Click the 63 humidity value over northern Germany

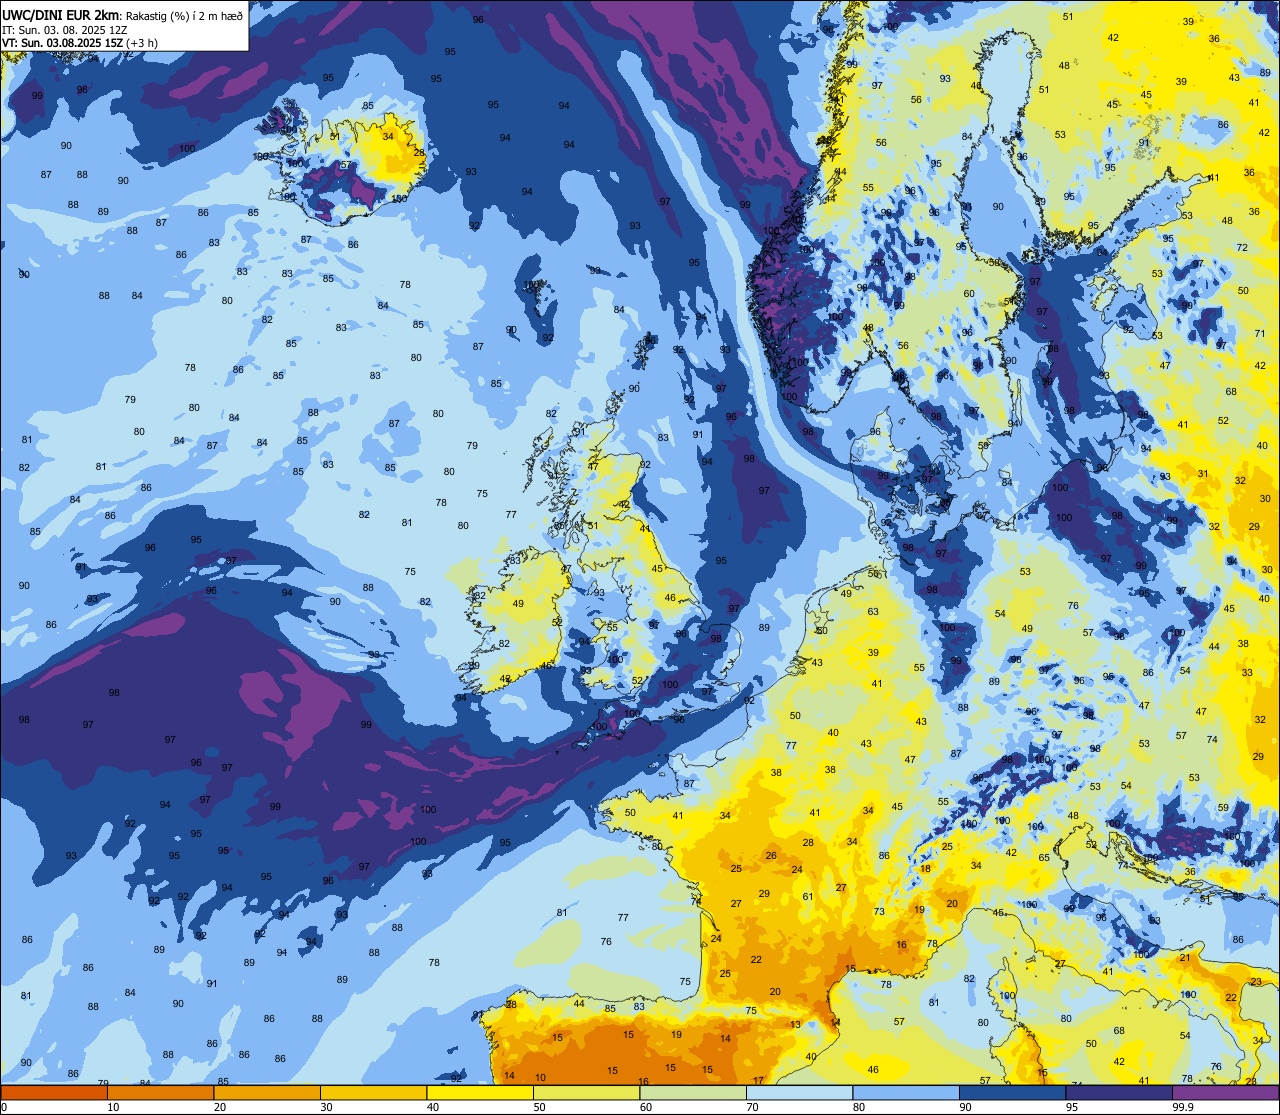(x=873, y=611)
